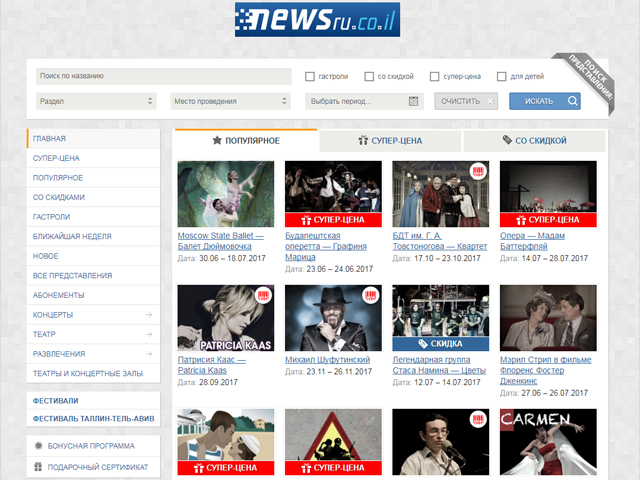This screenshot has width=640, height=480.
Task: Check the для детей checkbox
Action: pos(502,76)
